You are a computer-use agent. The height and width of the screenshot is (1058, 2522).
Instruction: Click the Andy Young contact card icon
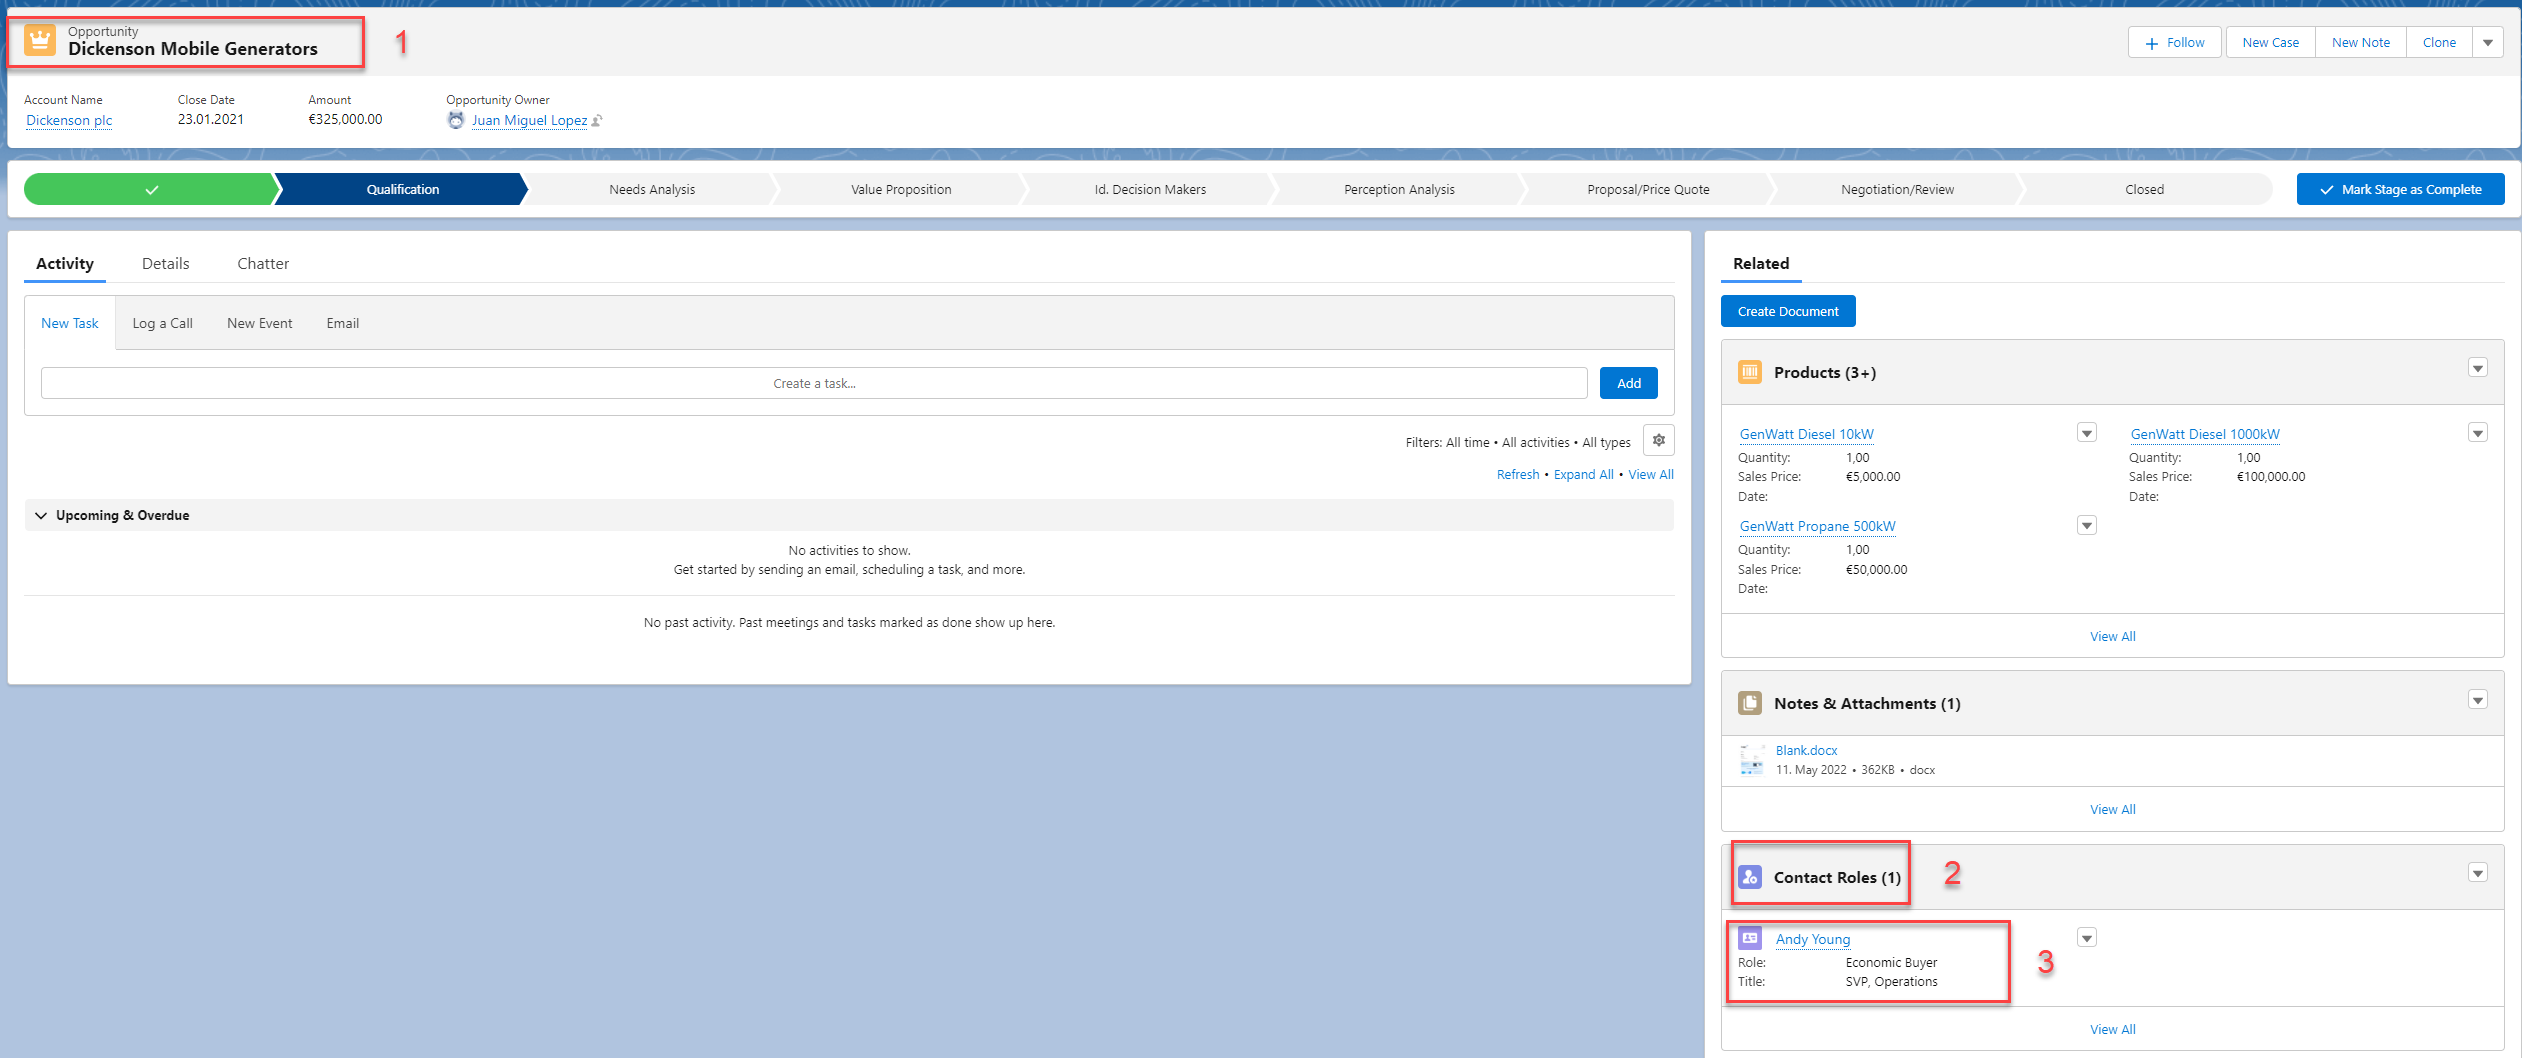(x=1750, y=938)
